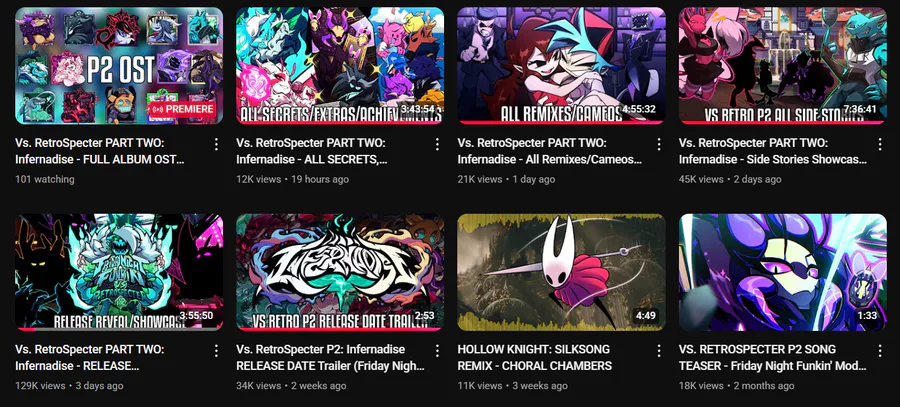
Task: Open the Infernadise release date trailer thumbnail
Action: pyautogui.click(x=340, y=272)
